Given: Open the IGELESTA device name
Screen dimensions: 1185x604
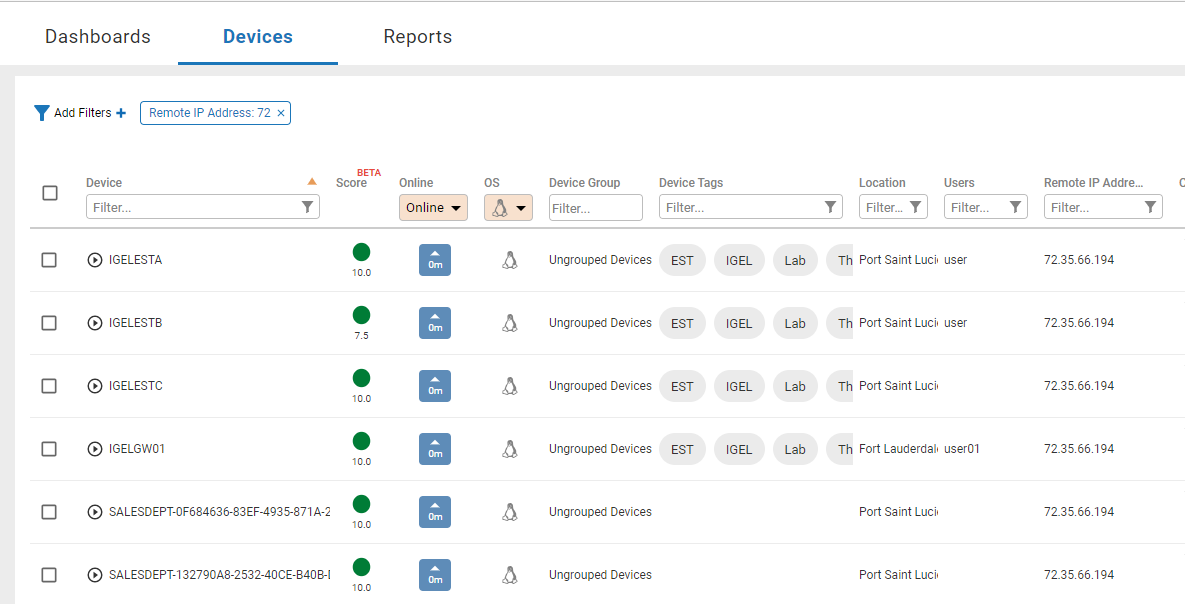Looking at the screenshot, I should tap(135, 260).
